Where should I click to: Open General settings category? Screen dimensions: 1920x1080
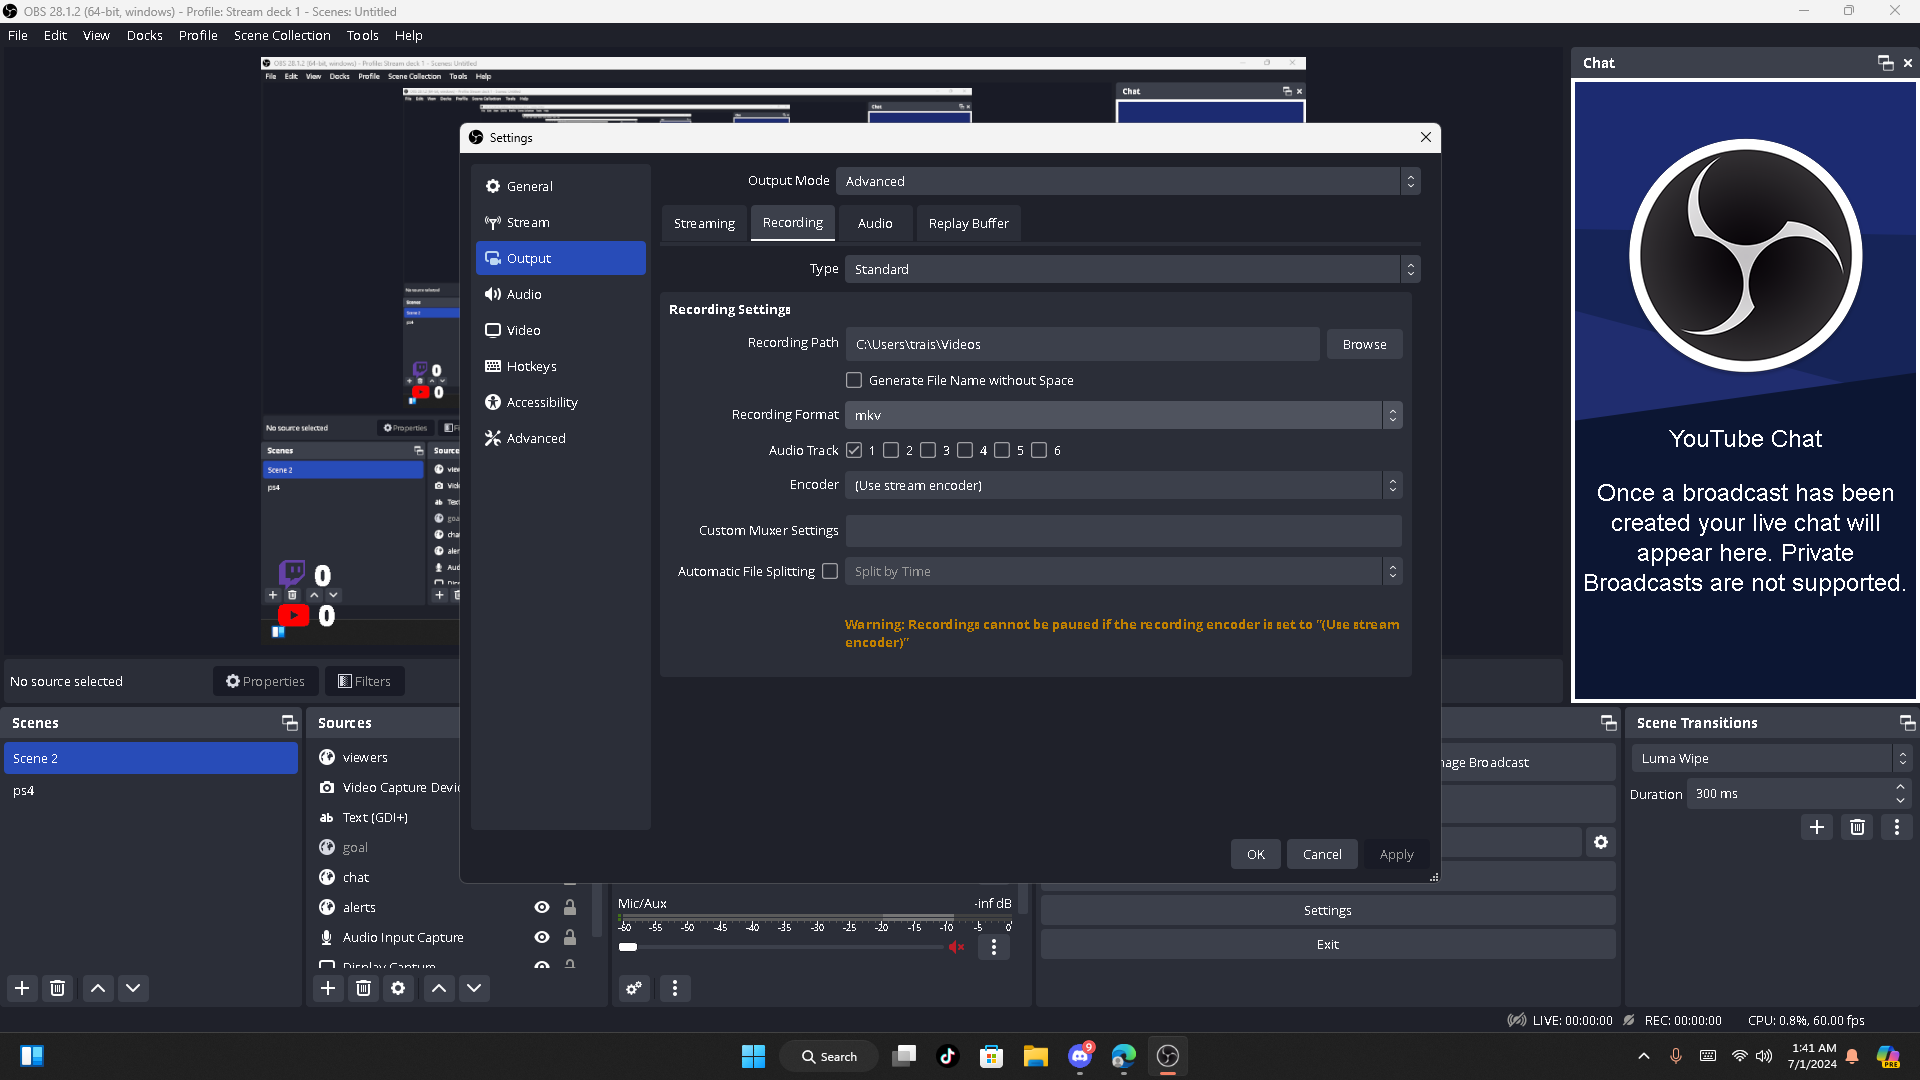tap(560, 186)
